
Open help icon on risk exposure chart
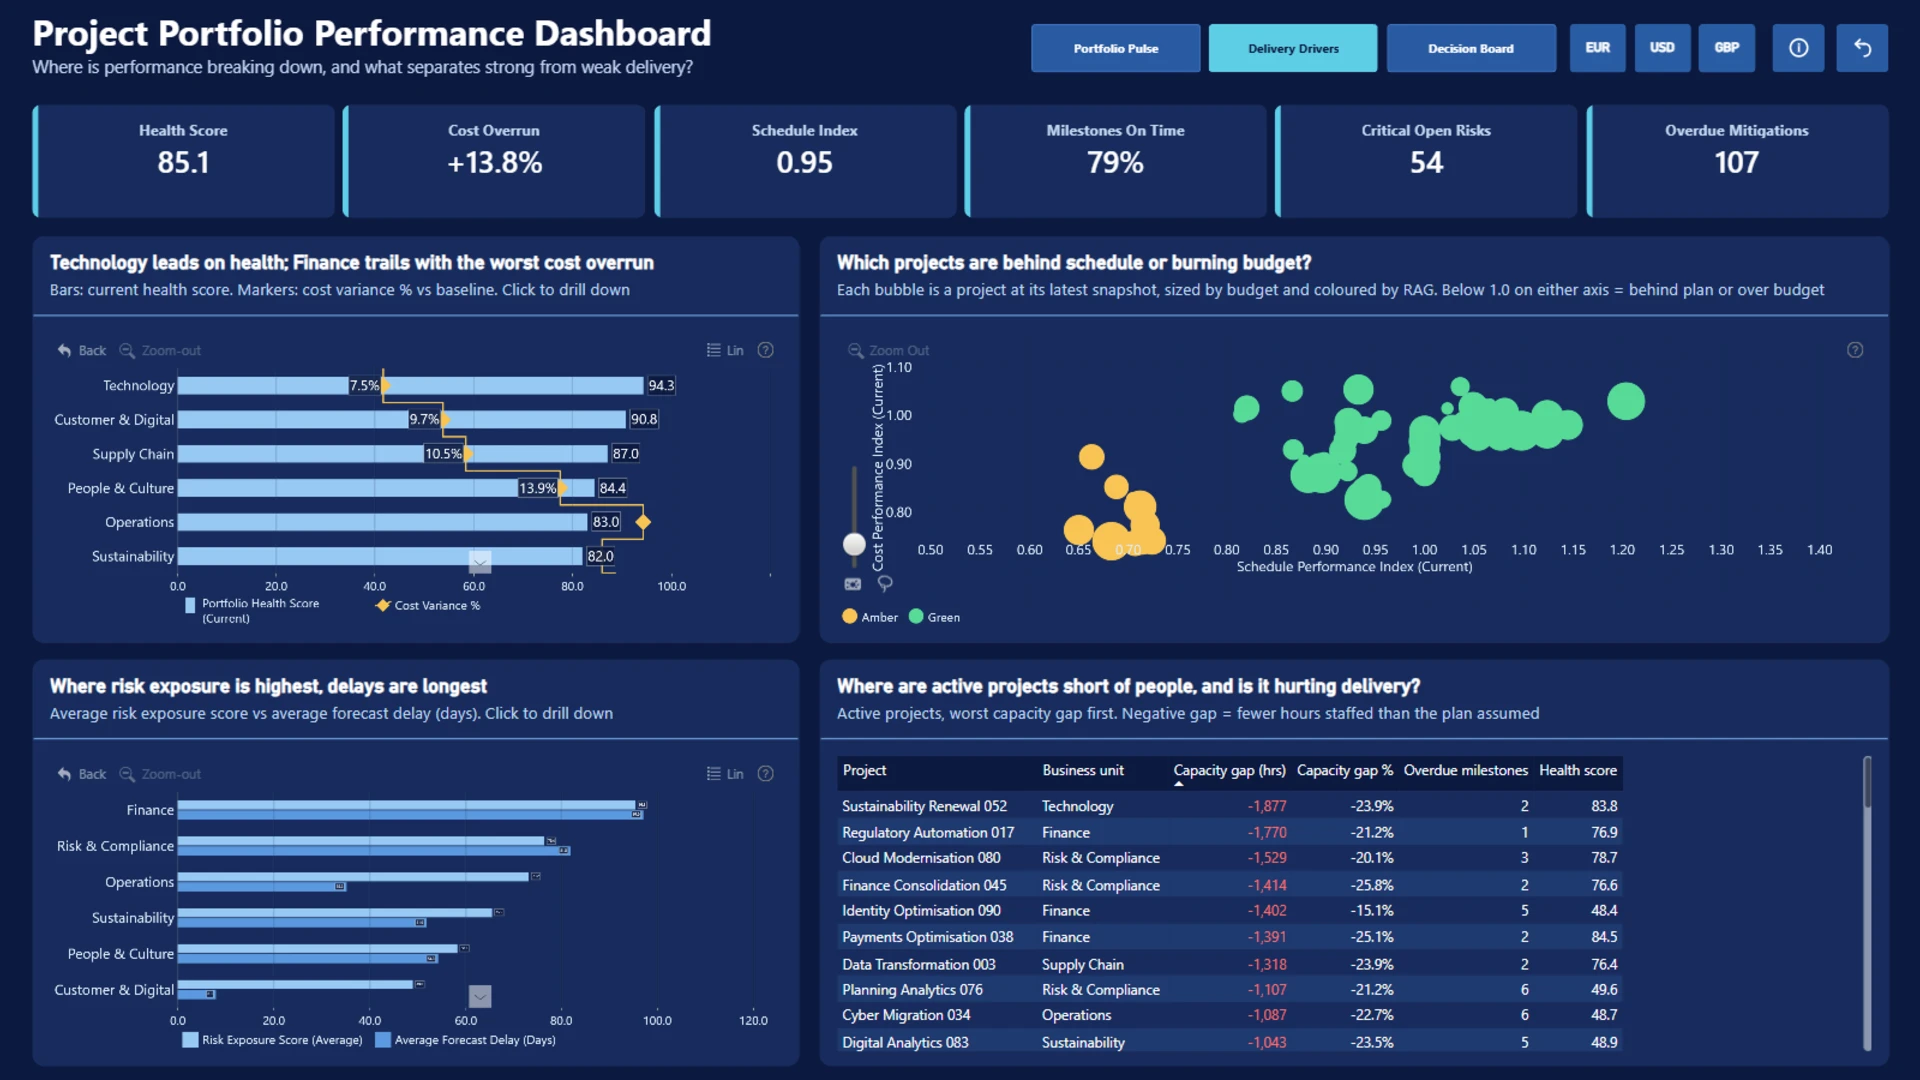pos(766,774)
